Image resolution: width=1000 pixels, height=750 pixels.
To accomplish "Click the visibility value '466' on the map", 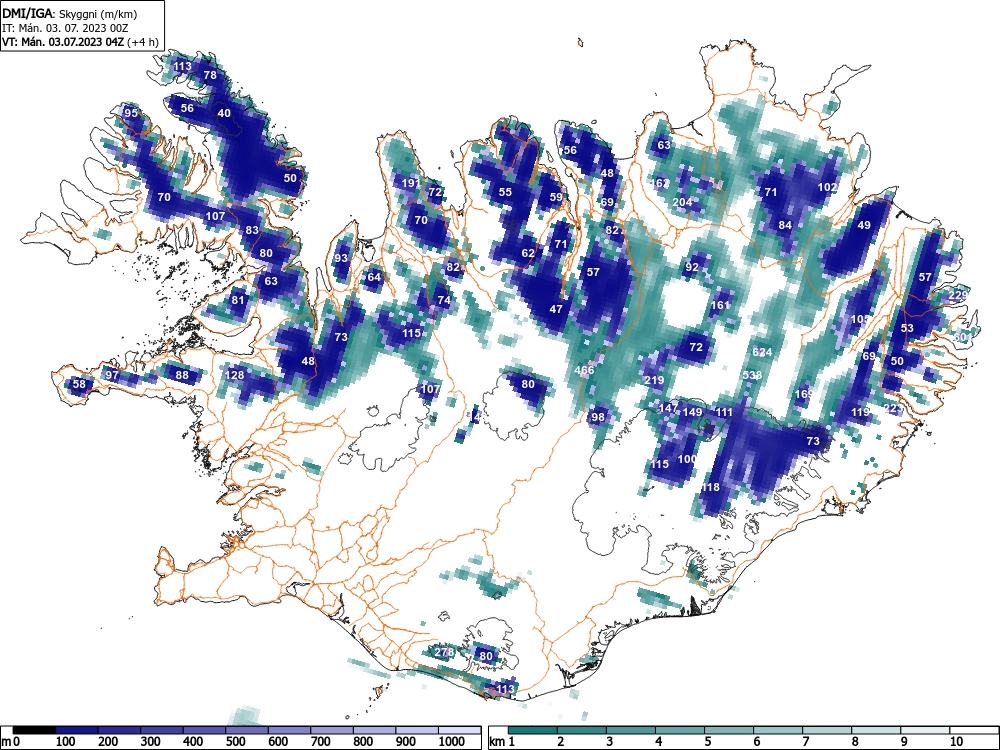I will (584, 370).
